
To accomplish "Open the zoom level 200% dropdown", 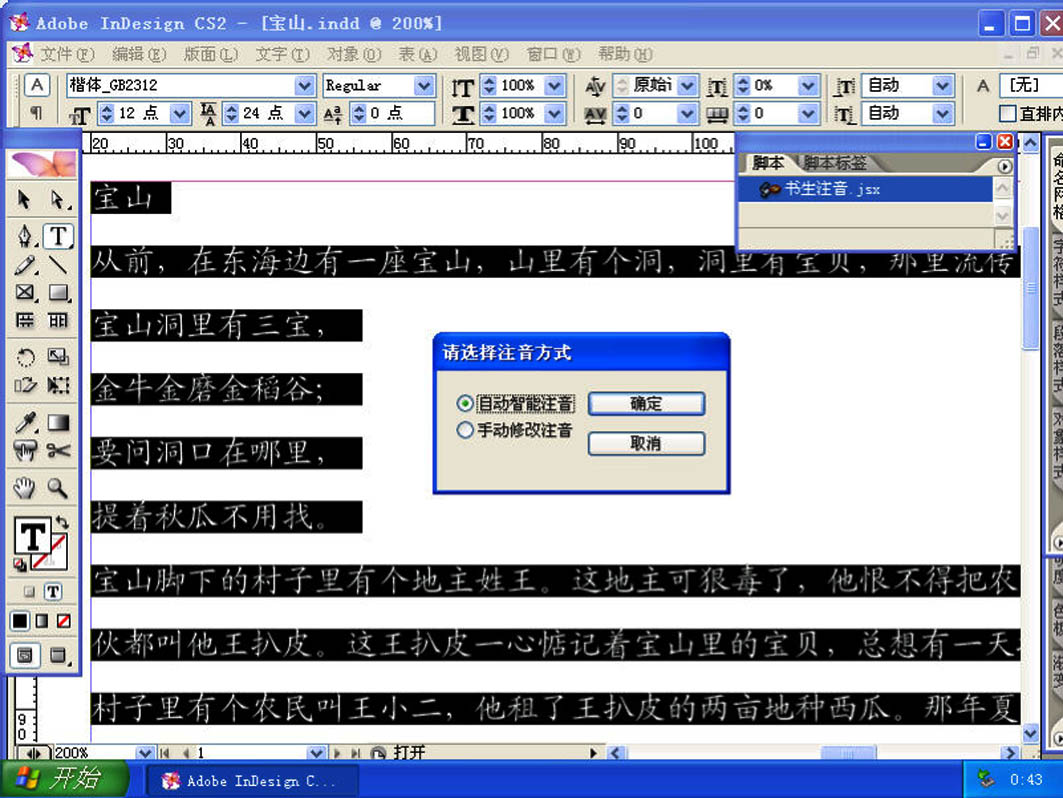I will (144, 753).
